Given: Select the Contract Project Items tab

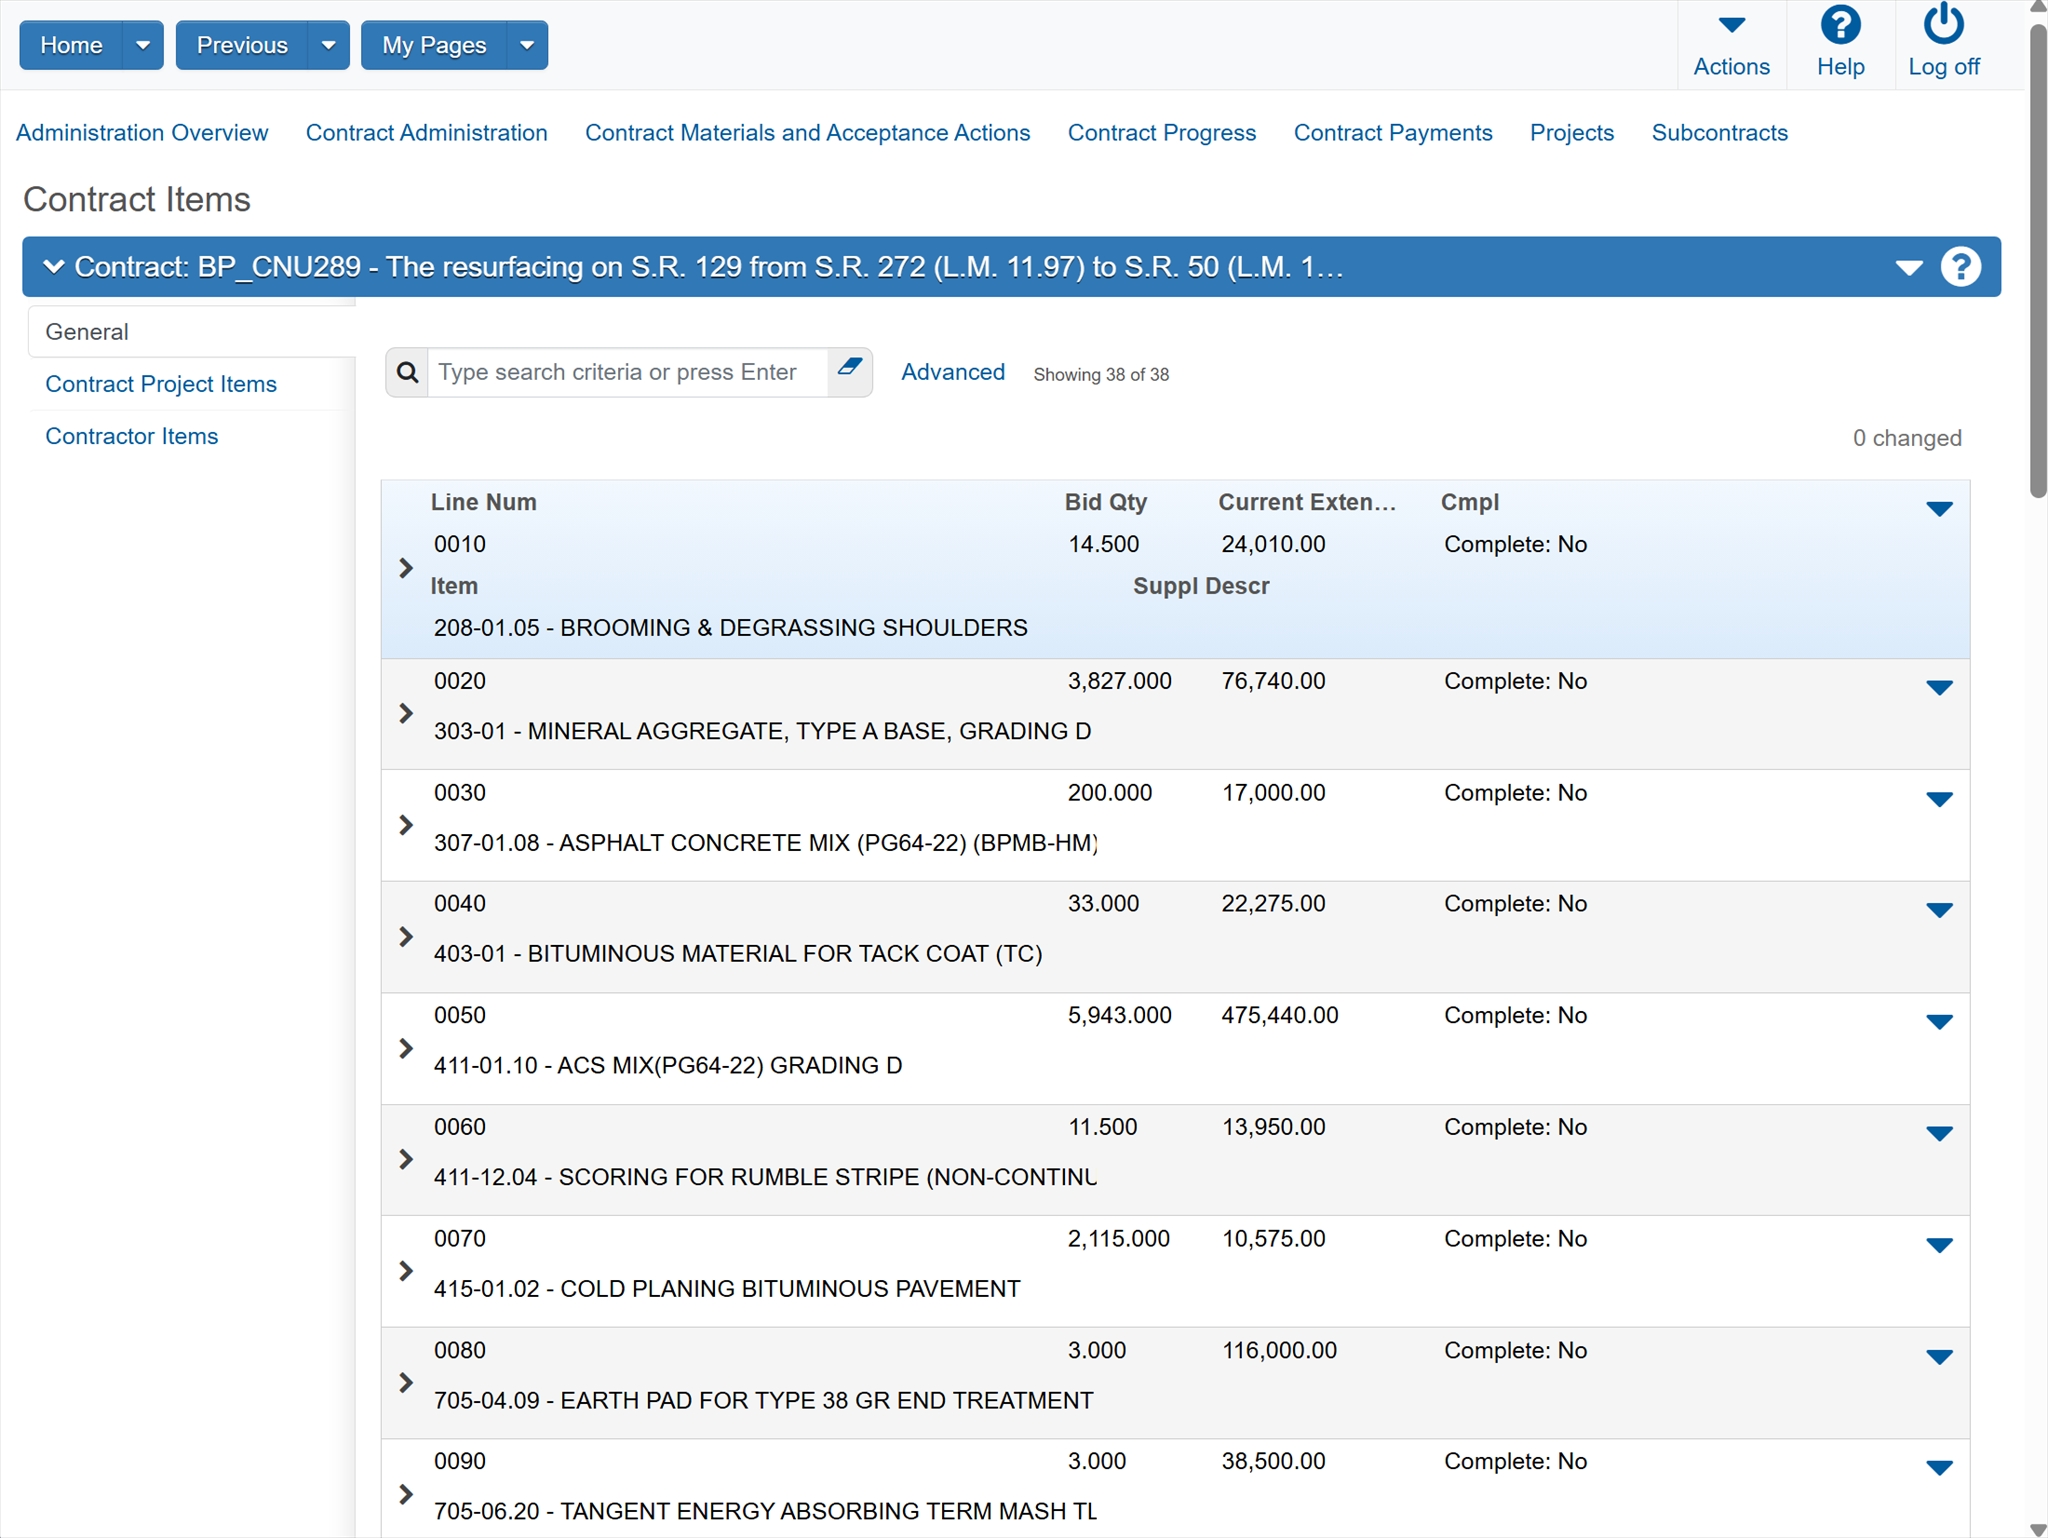Looking at the screenshot, I should coord(161,384).
